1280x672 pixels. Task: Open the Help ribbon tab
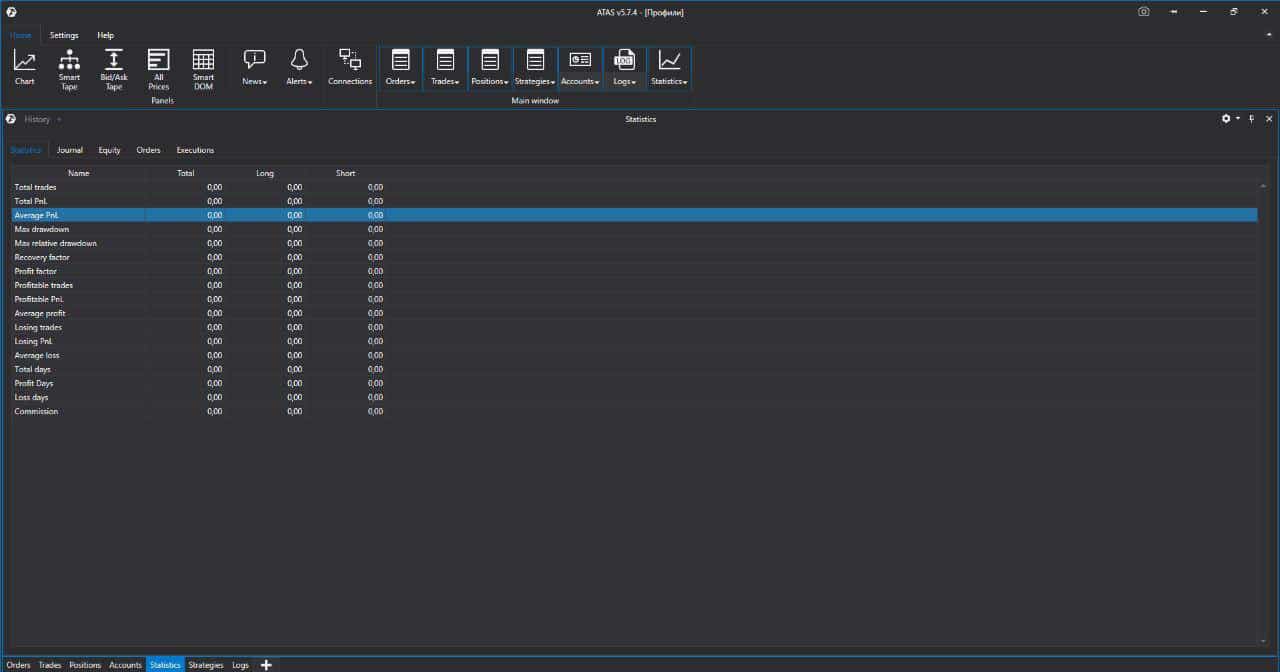(105, 35)
